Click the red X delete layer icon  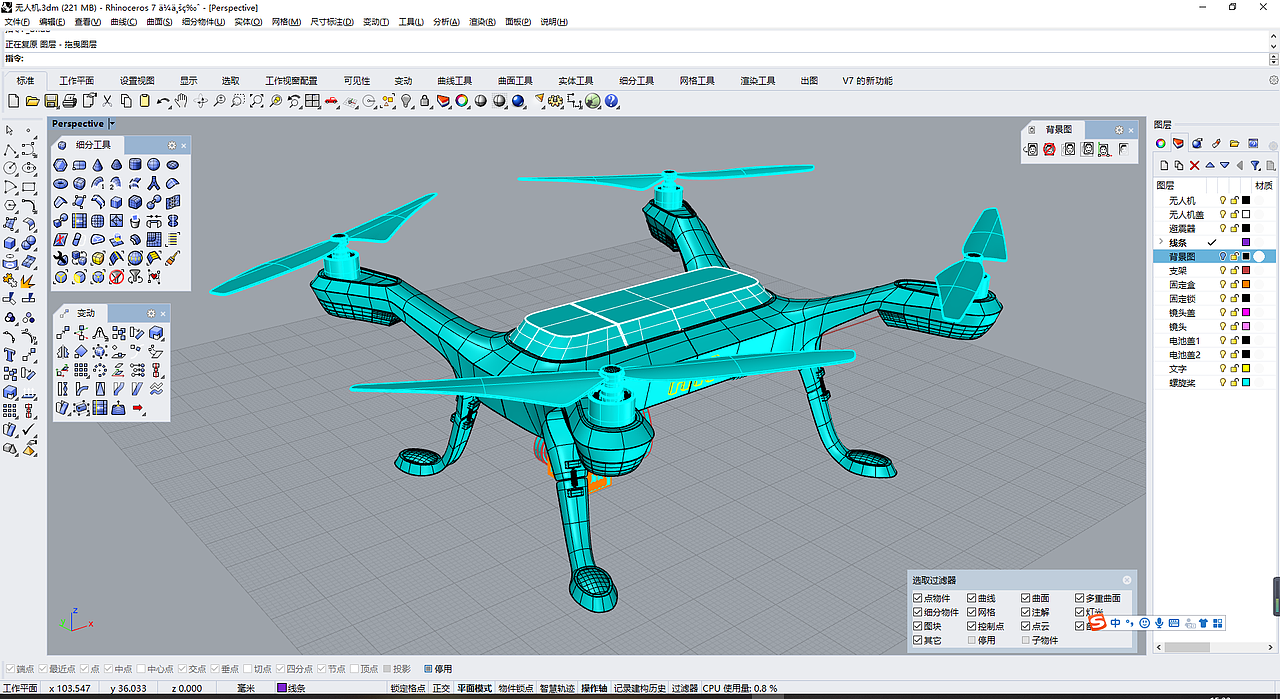pyautogui.click(x=1194, y=165)
